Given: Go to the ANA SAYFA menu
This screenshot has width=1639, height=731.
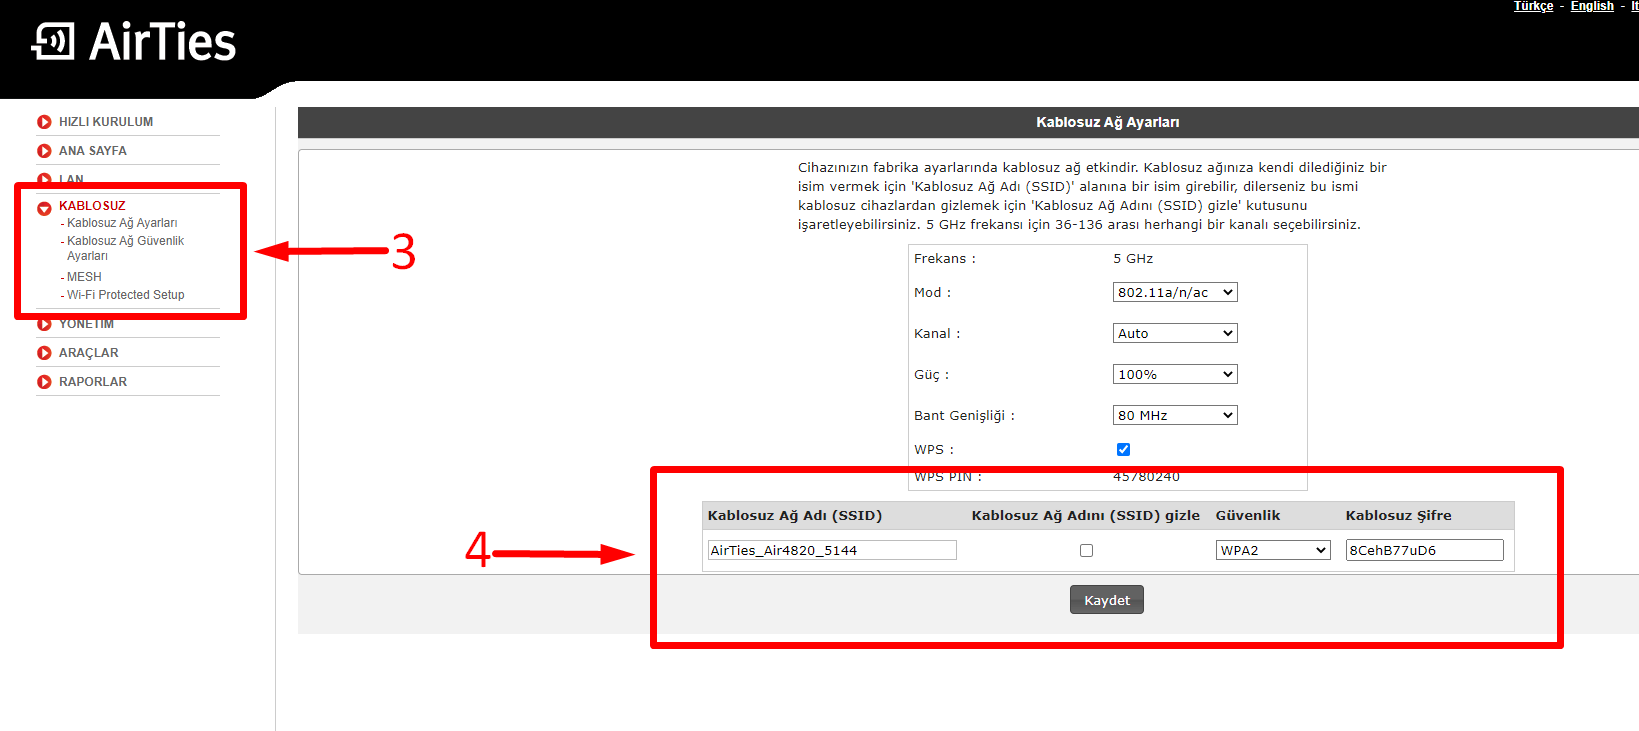Looking at the screenshot, I should [x=93, y=151].
